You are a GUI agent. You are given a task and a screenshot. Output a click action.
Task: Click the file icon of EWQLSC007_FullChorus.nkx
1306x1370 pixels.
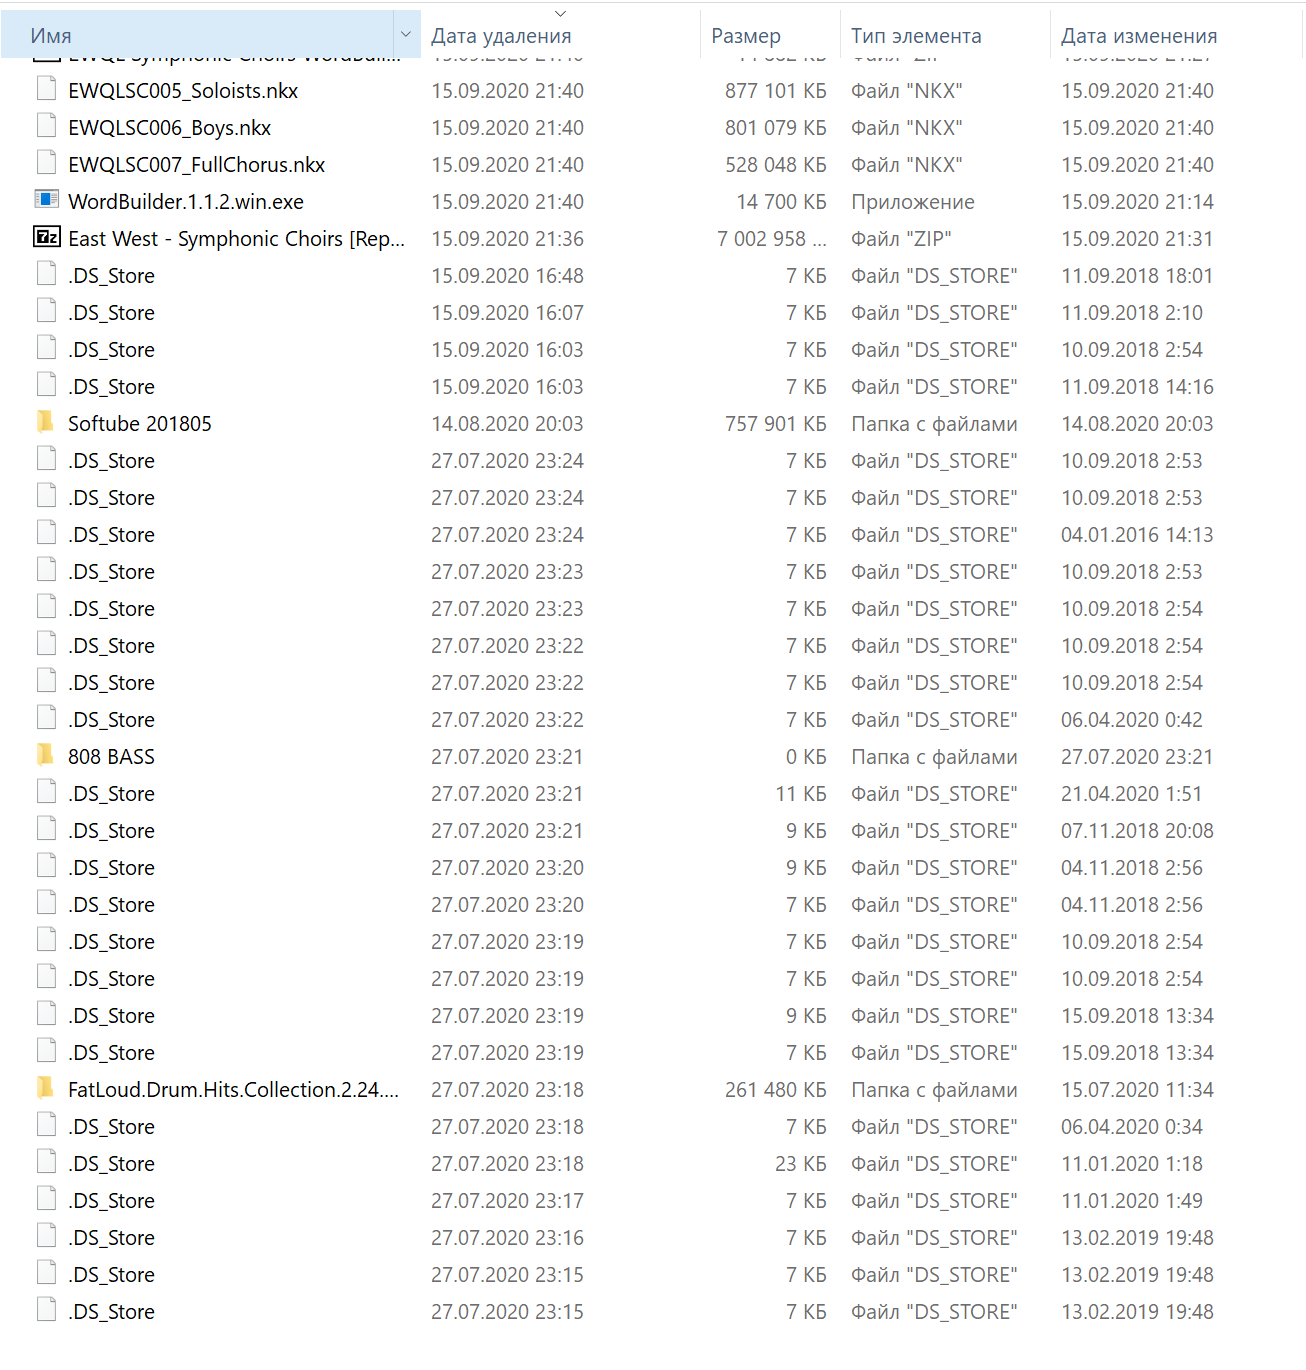coord(46,164)
